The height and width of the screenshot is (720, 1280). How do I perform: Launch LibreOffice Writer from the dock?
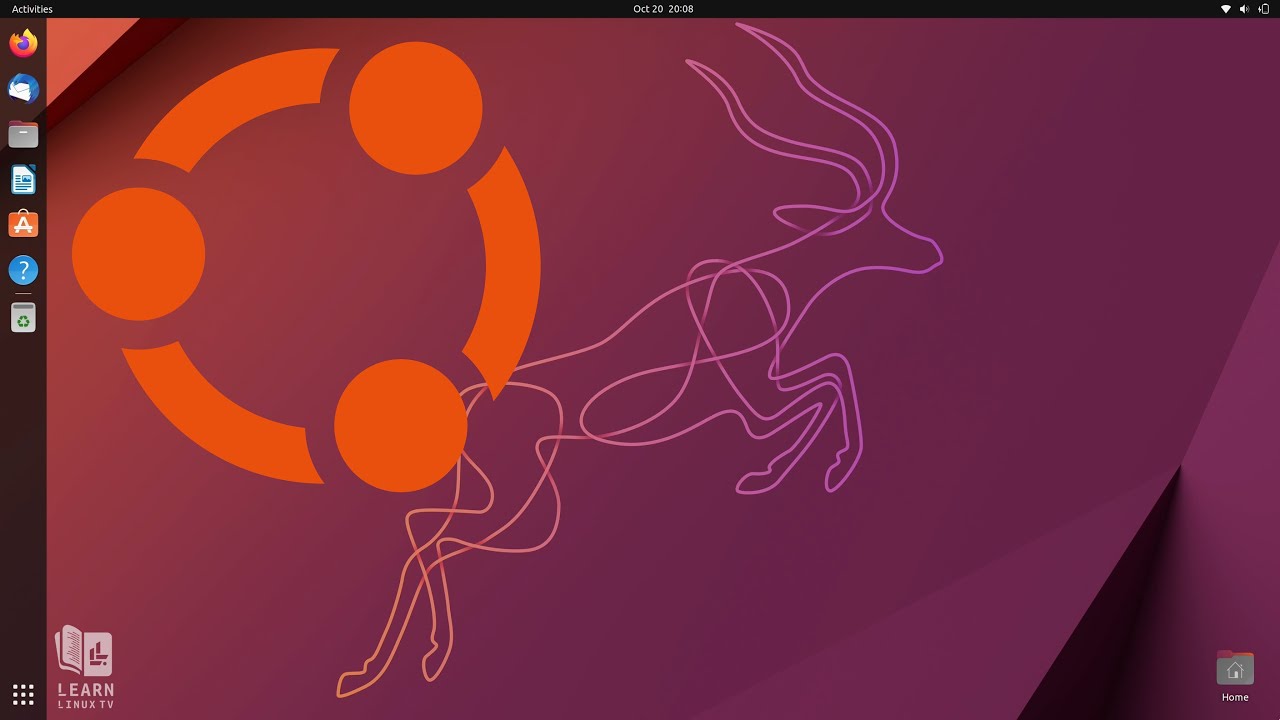(23, 180)
